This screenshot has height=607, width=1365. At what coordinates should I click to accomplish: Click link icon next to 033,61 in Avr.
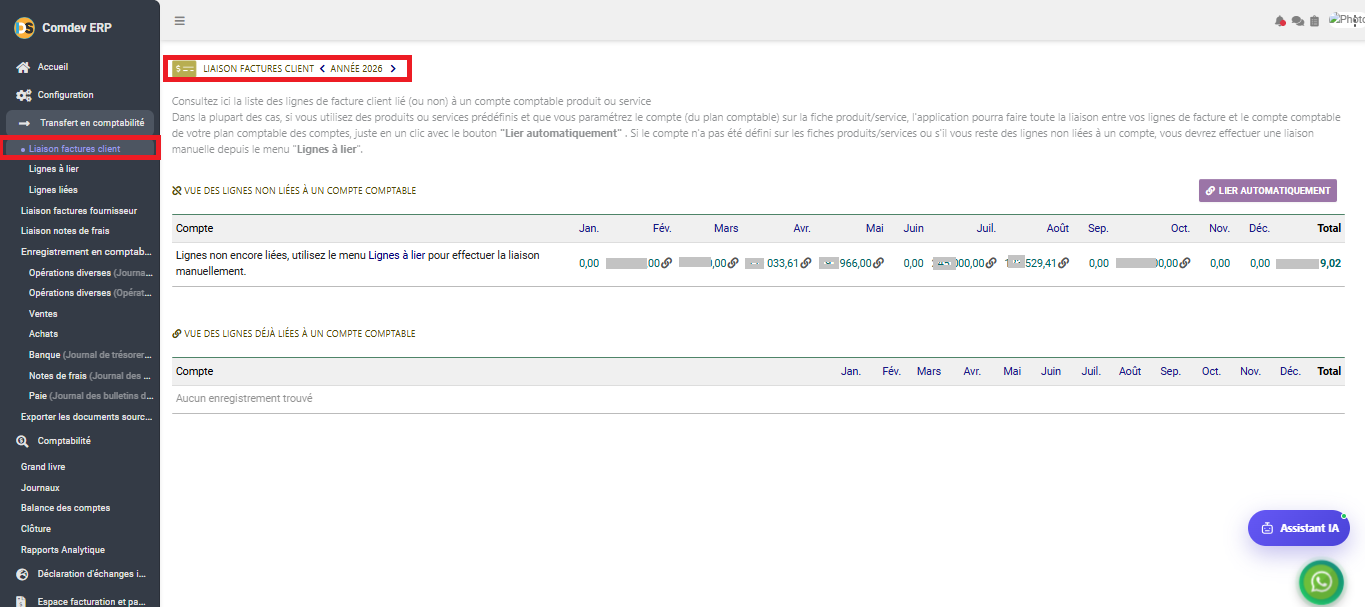coord(806,263)
